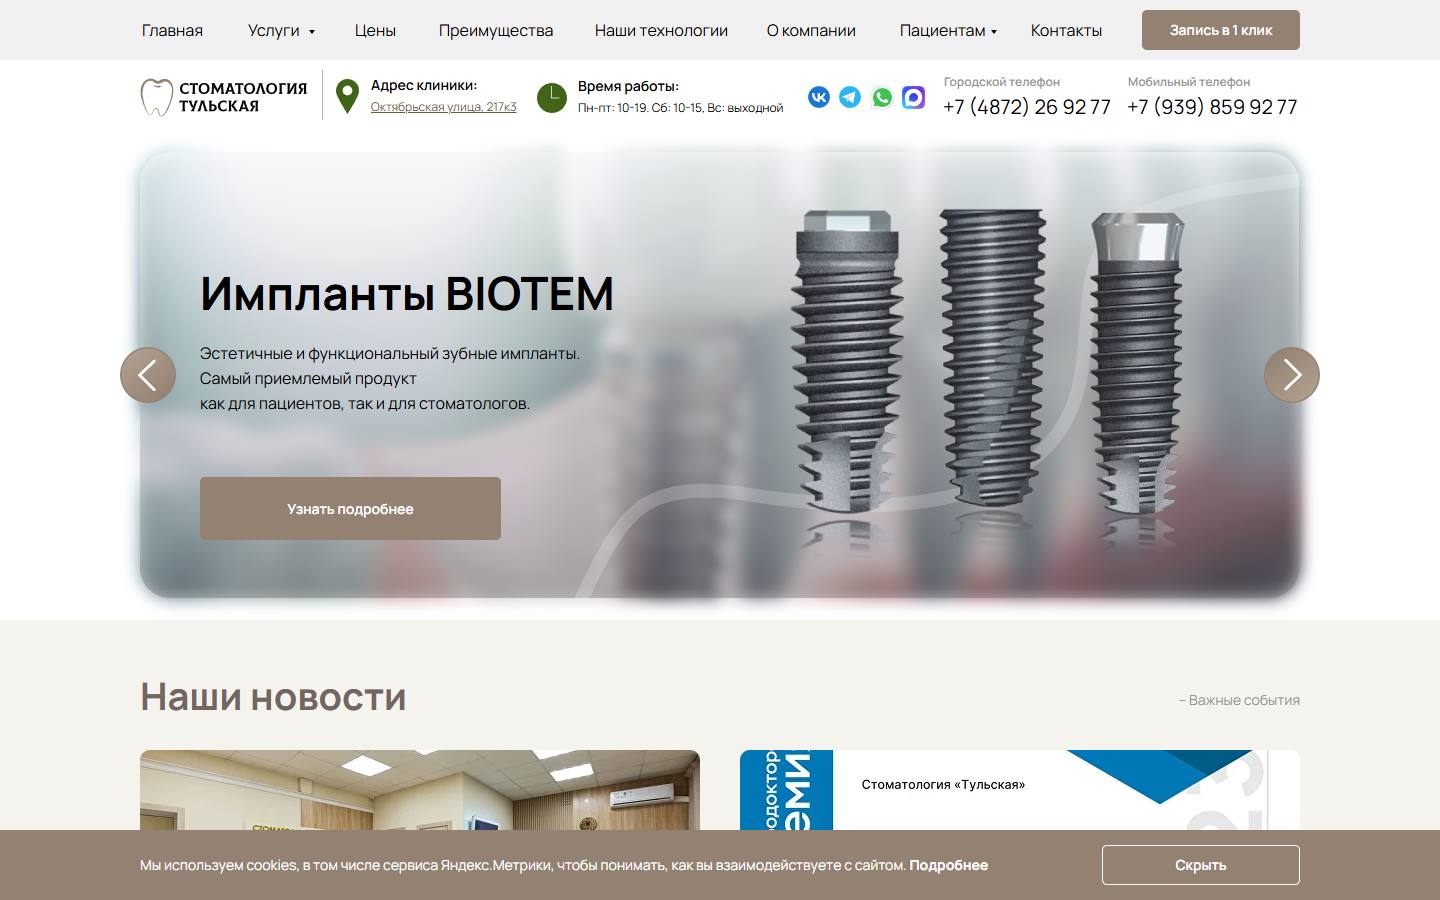The width and height of the screenshot is (1440, 900).
Task: Open the VK social icon
Action: pos(819,97)
